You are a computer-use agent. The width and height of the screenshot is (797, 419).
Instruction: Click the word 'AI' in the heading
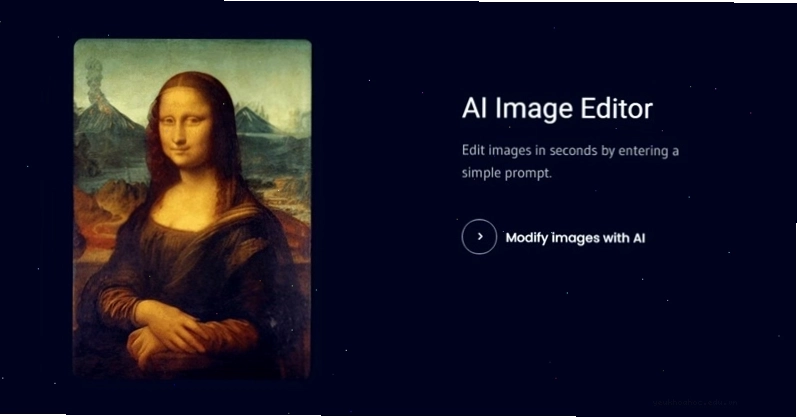pyautogui.click(x=474, y=108)
